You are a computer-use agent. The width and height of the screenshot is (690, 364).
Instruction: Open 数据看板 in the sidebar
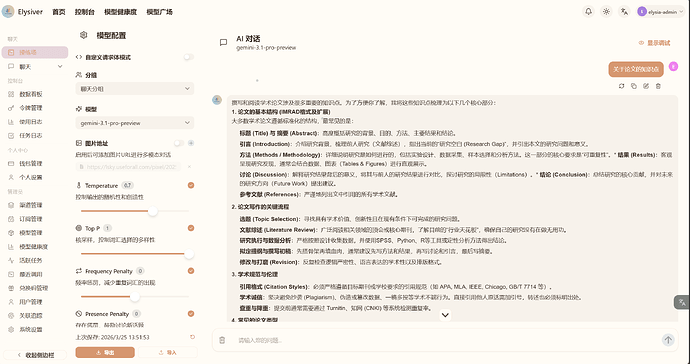(31, 94)
